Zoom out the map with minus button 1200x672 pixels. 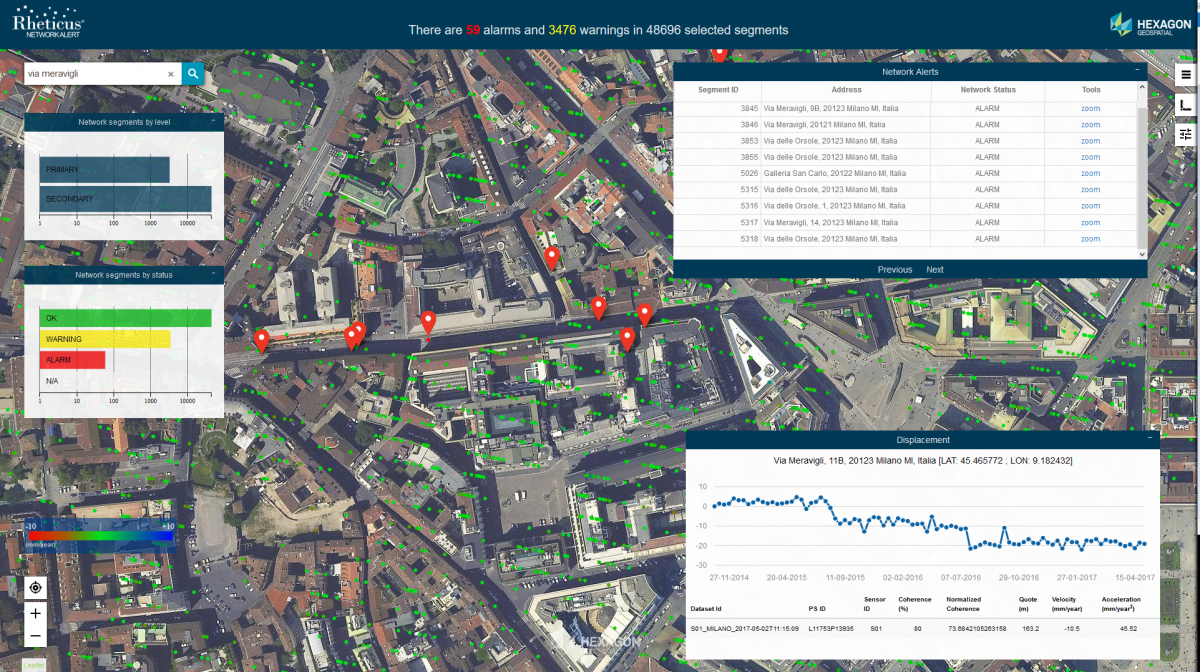36,636
